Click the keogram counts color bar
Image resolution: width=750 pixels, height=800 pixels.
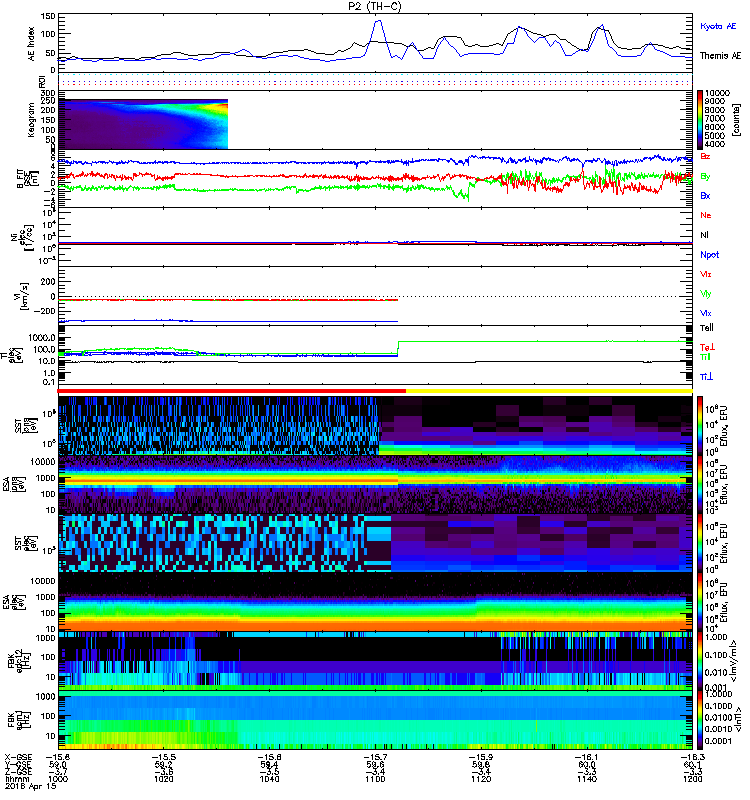coord(701,120)
